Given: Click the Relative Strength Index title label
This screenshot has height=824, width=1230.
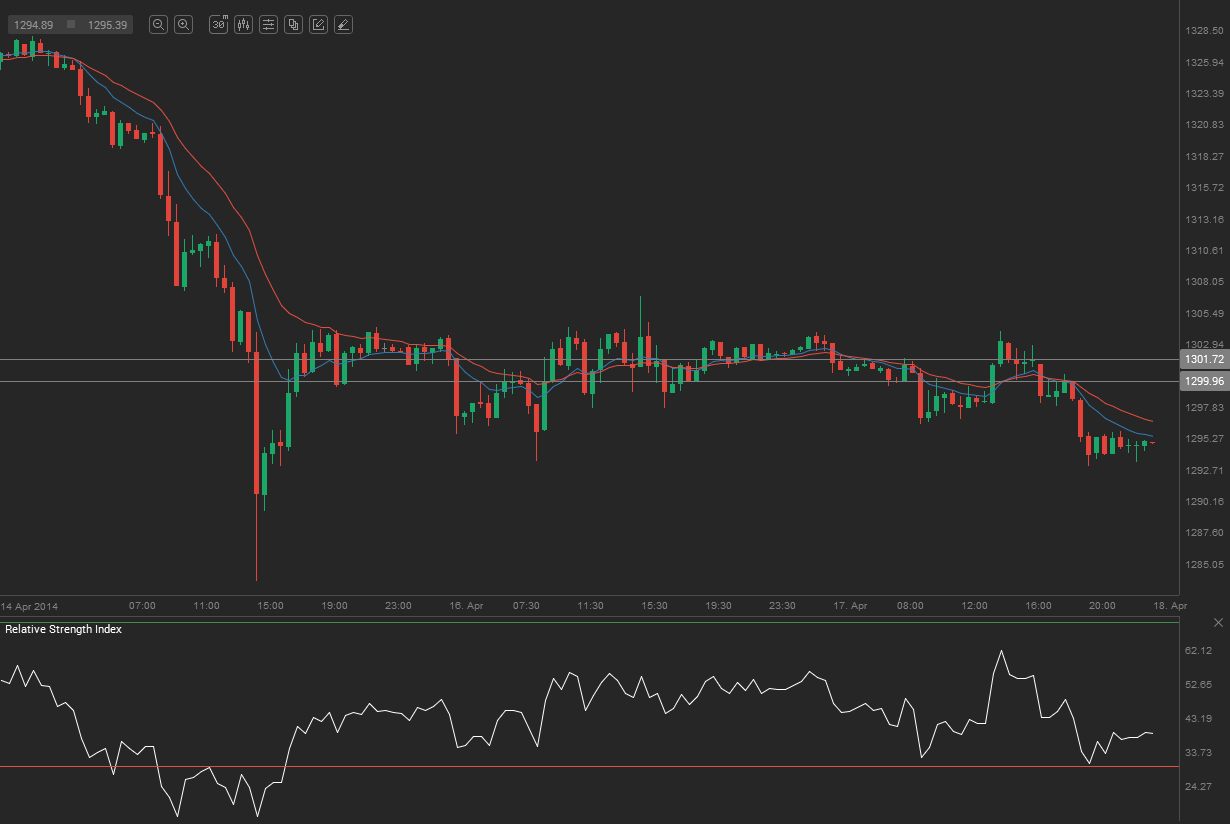Looking at the screenshot, I should [x=64, y=629].
